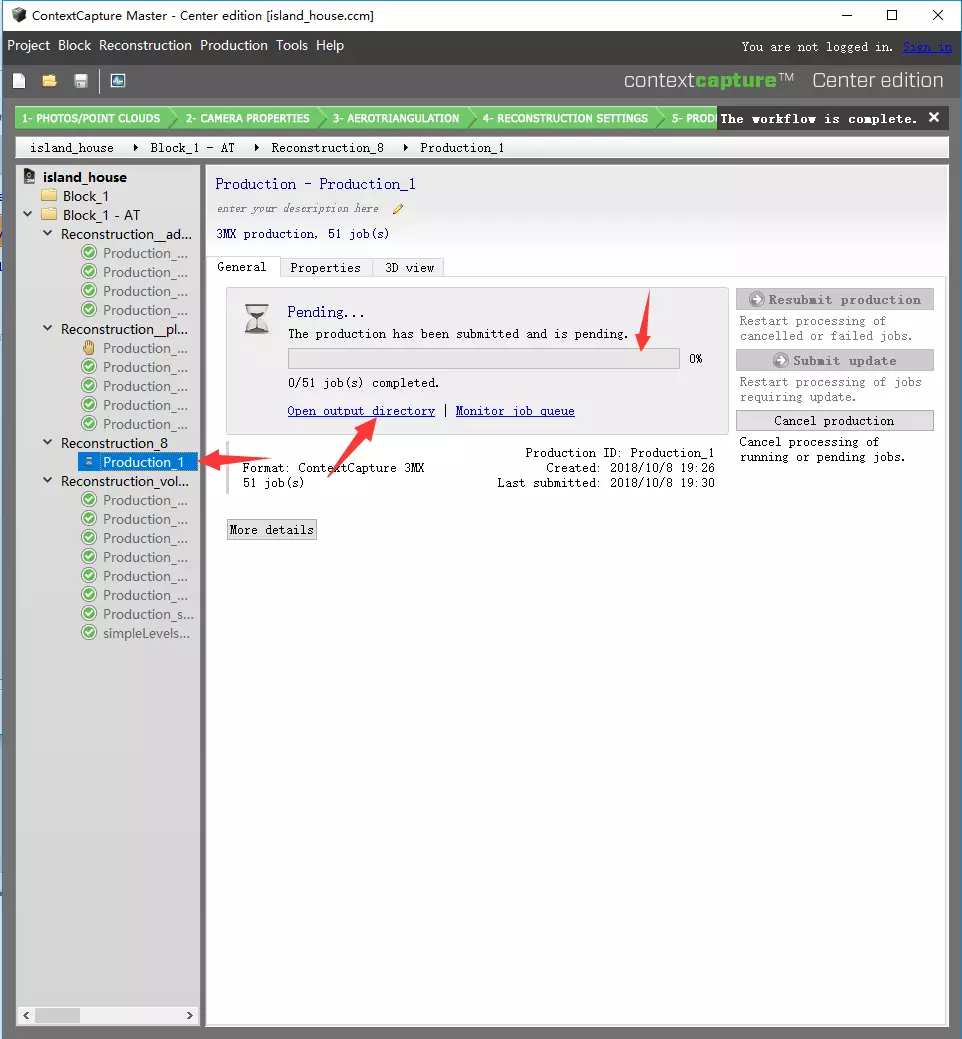Click the Open project folder icon
Viewport: 962px width, 1039px height.
tap(50, 81)
